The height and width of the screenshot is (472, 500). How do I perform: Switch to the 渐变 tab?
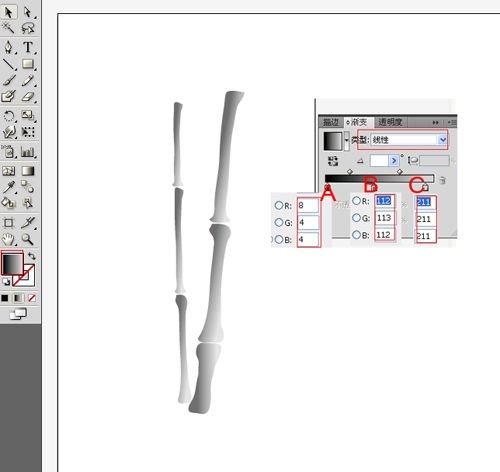[x=357, y=122]
